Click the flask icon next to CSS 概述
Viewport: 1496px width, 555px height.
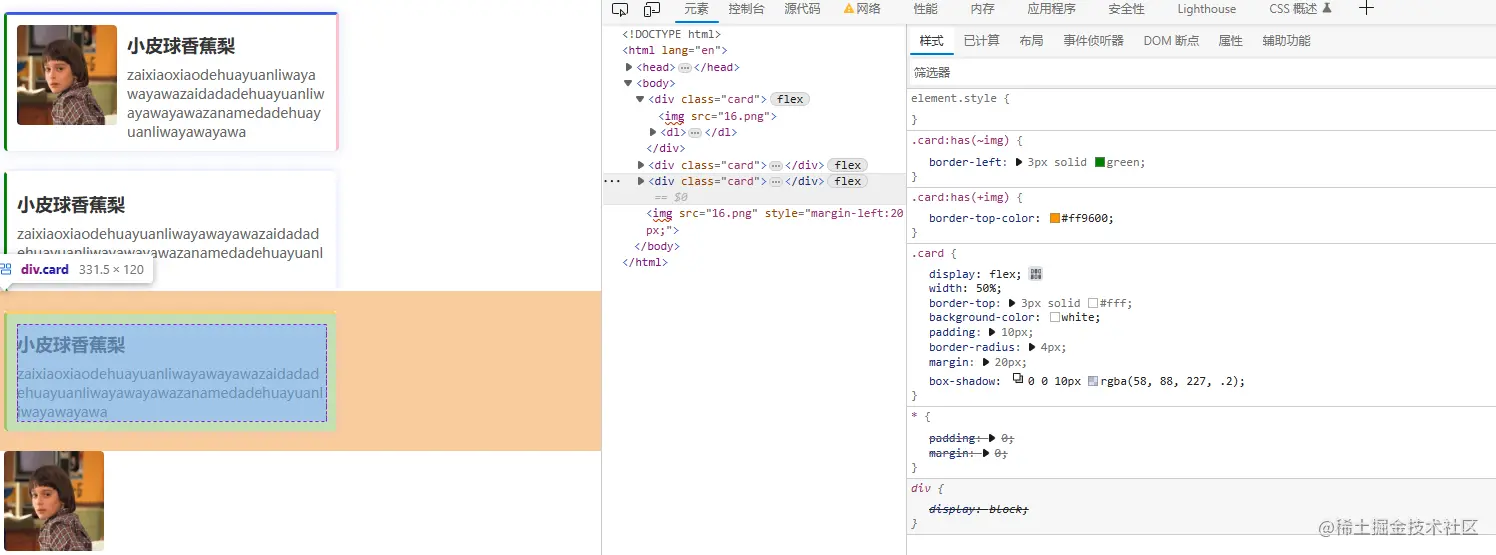(x=1328, y=8)
